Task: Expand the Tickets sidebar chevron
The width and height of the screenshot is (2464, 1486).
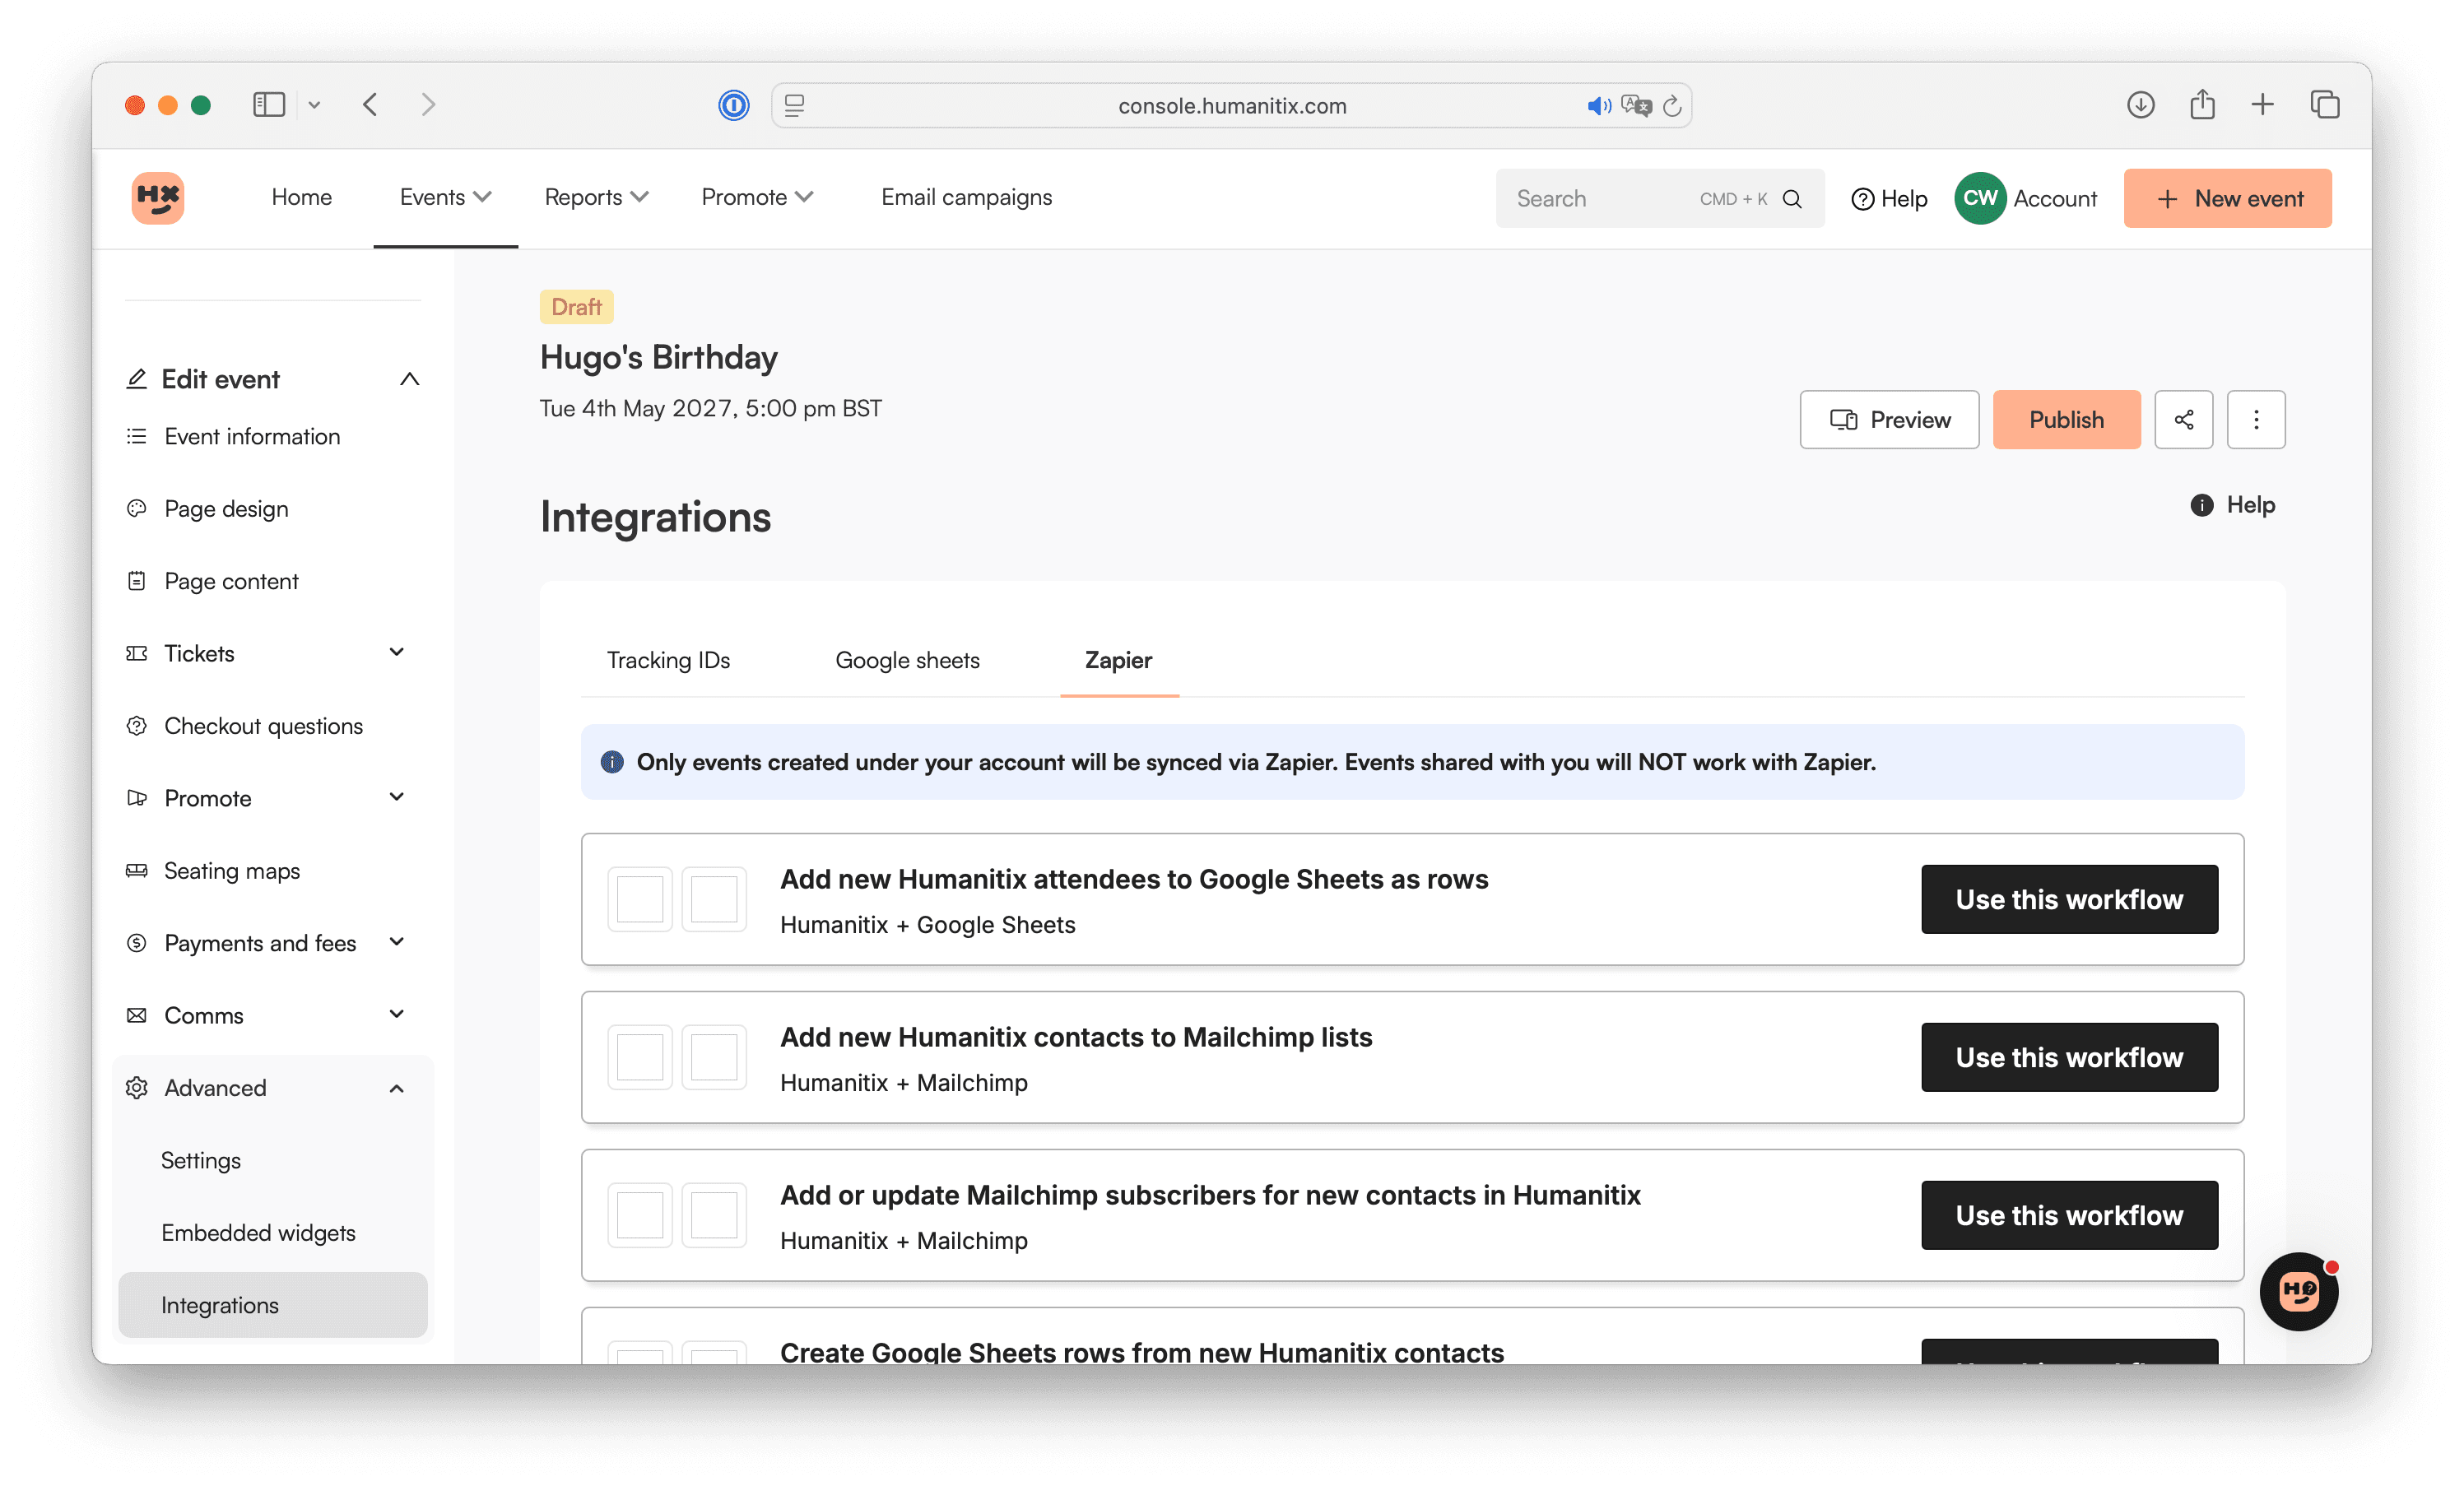Action: click(x=397, y=652)
